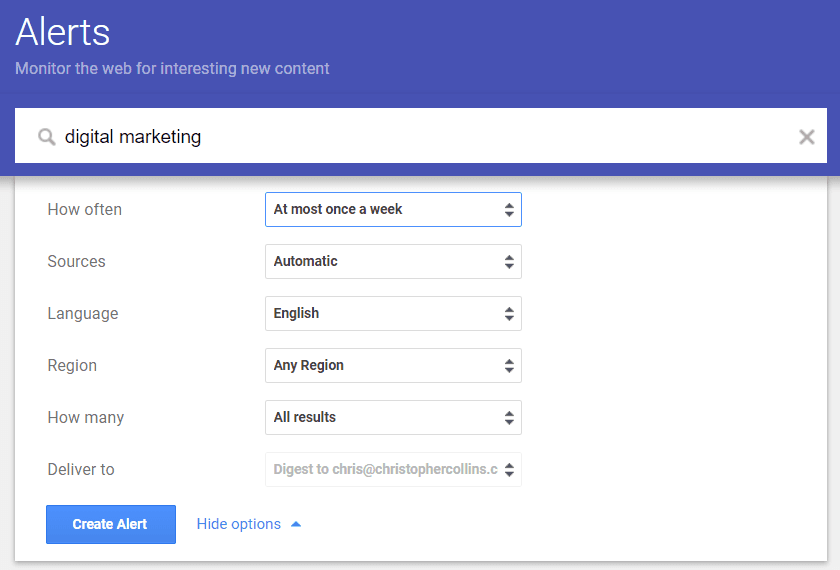This screenshot has width=840, height=570.
Task: Click the 'Deliver to' label
Action: tap(80, 470)
